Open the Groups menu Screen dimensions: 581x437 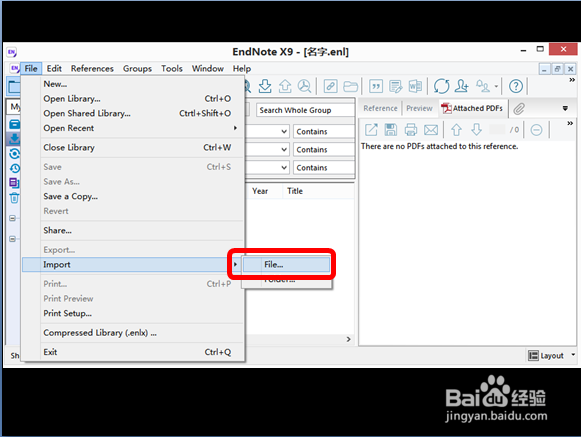coord(137,69)
